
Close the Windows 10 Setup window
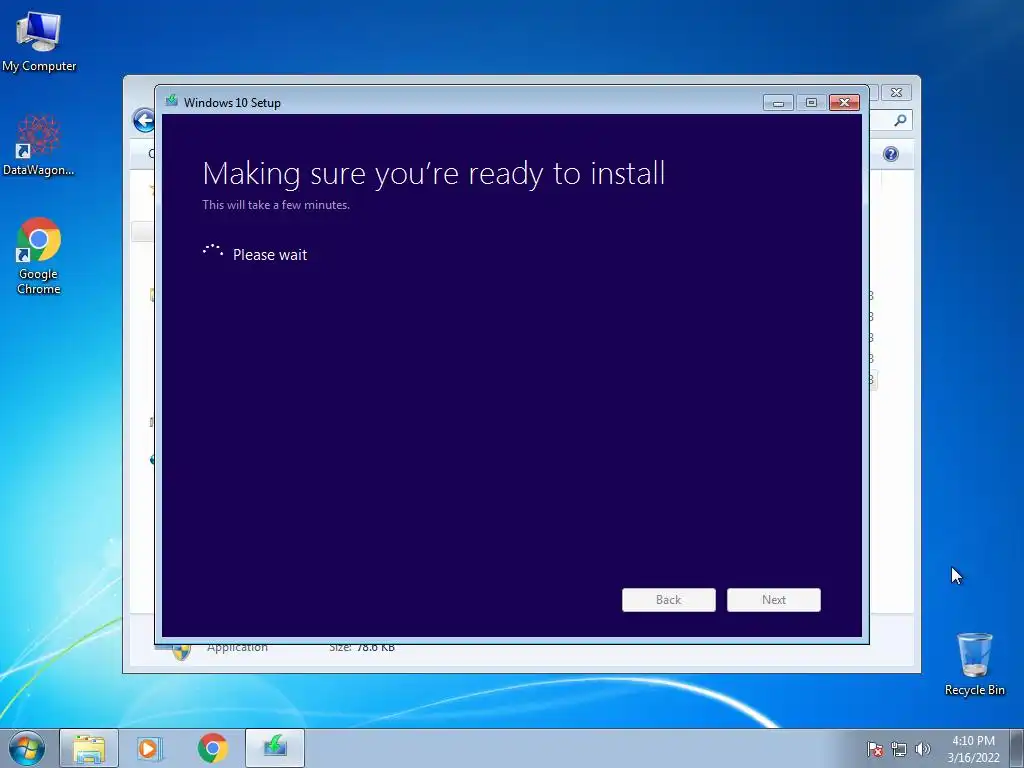[x=844, y=103]
